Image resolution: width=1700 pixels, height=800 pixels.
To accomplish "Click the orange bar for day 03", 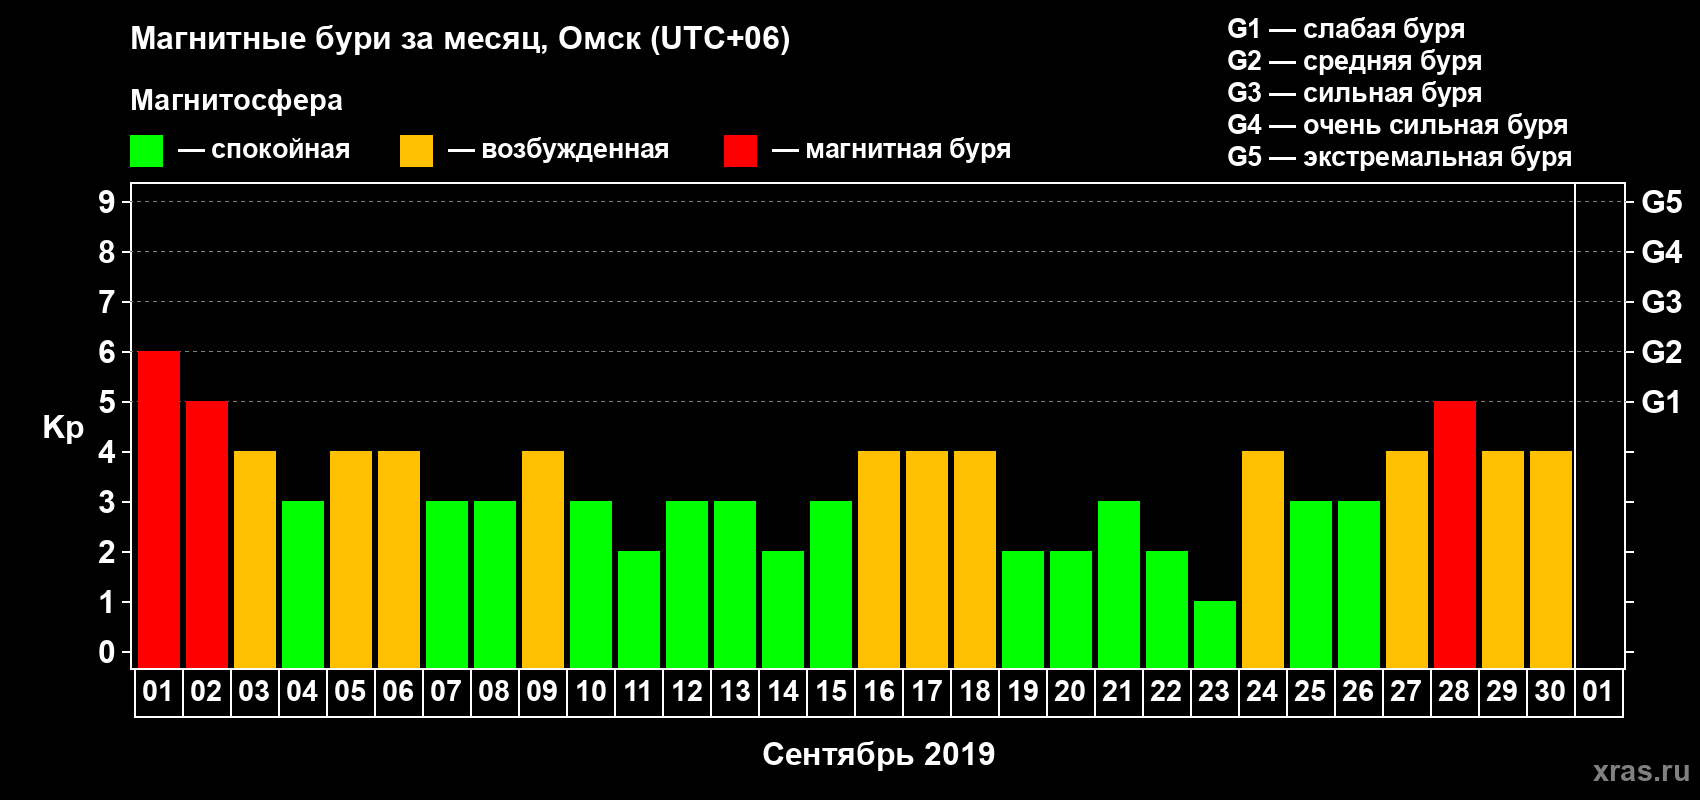I will 255,560.
